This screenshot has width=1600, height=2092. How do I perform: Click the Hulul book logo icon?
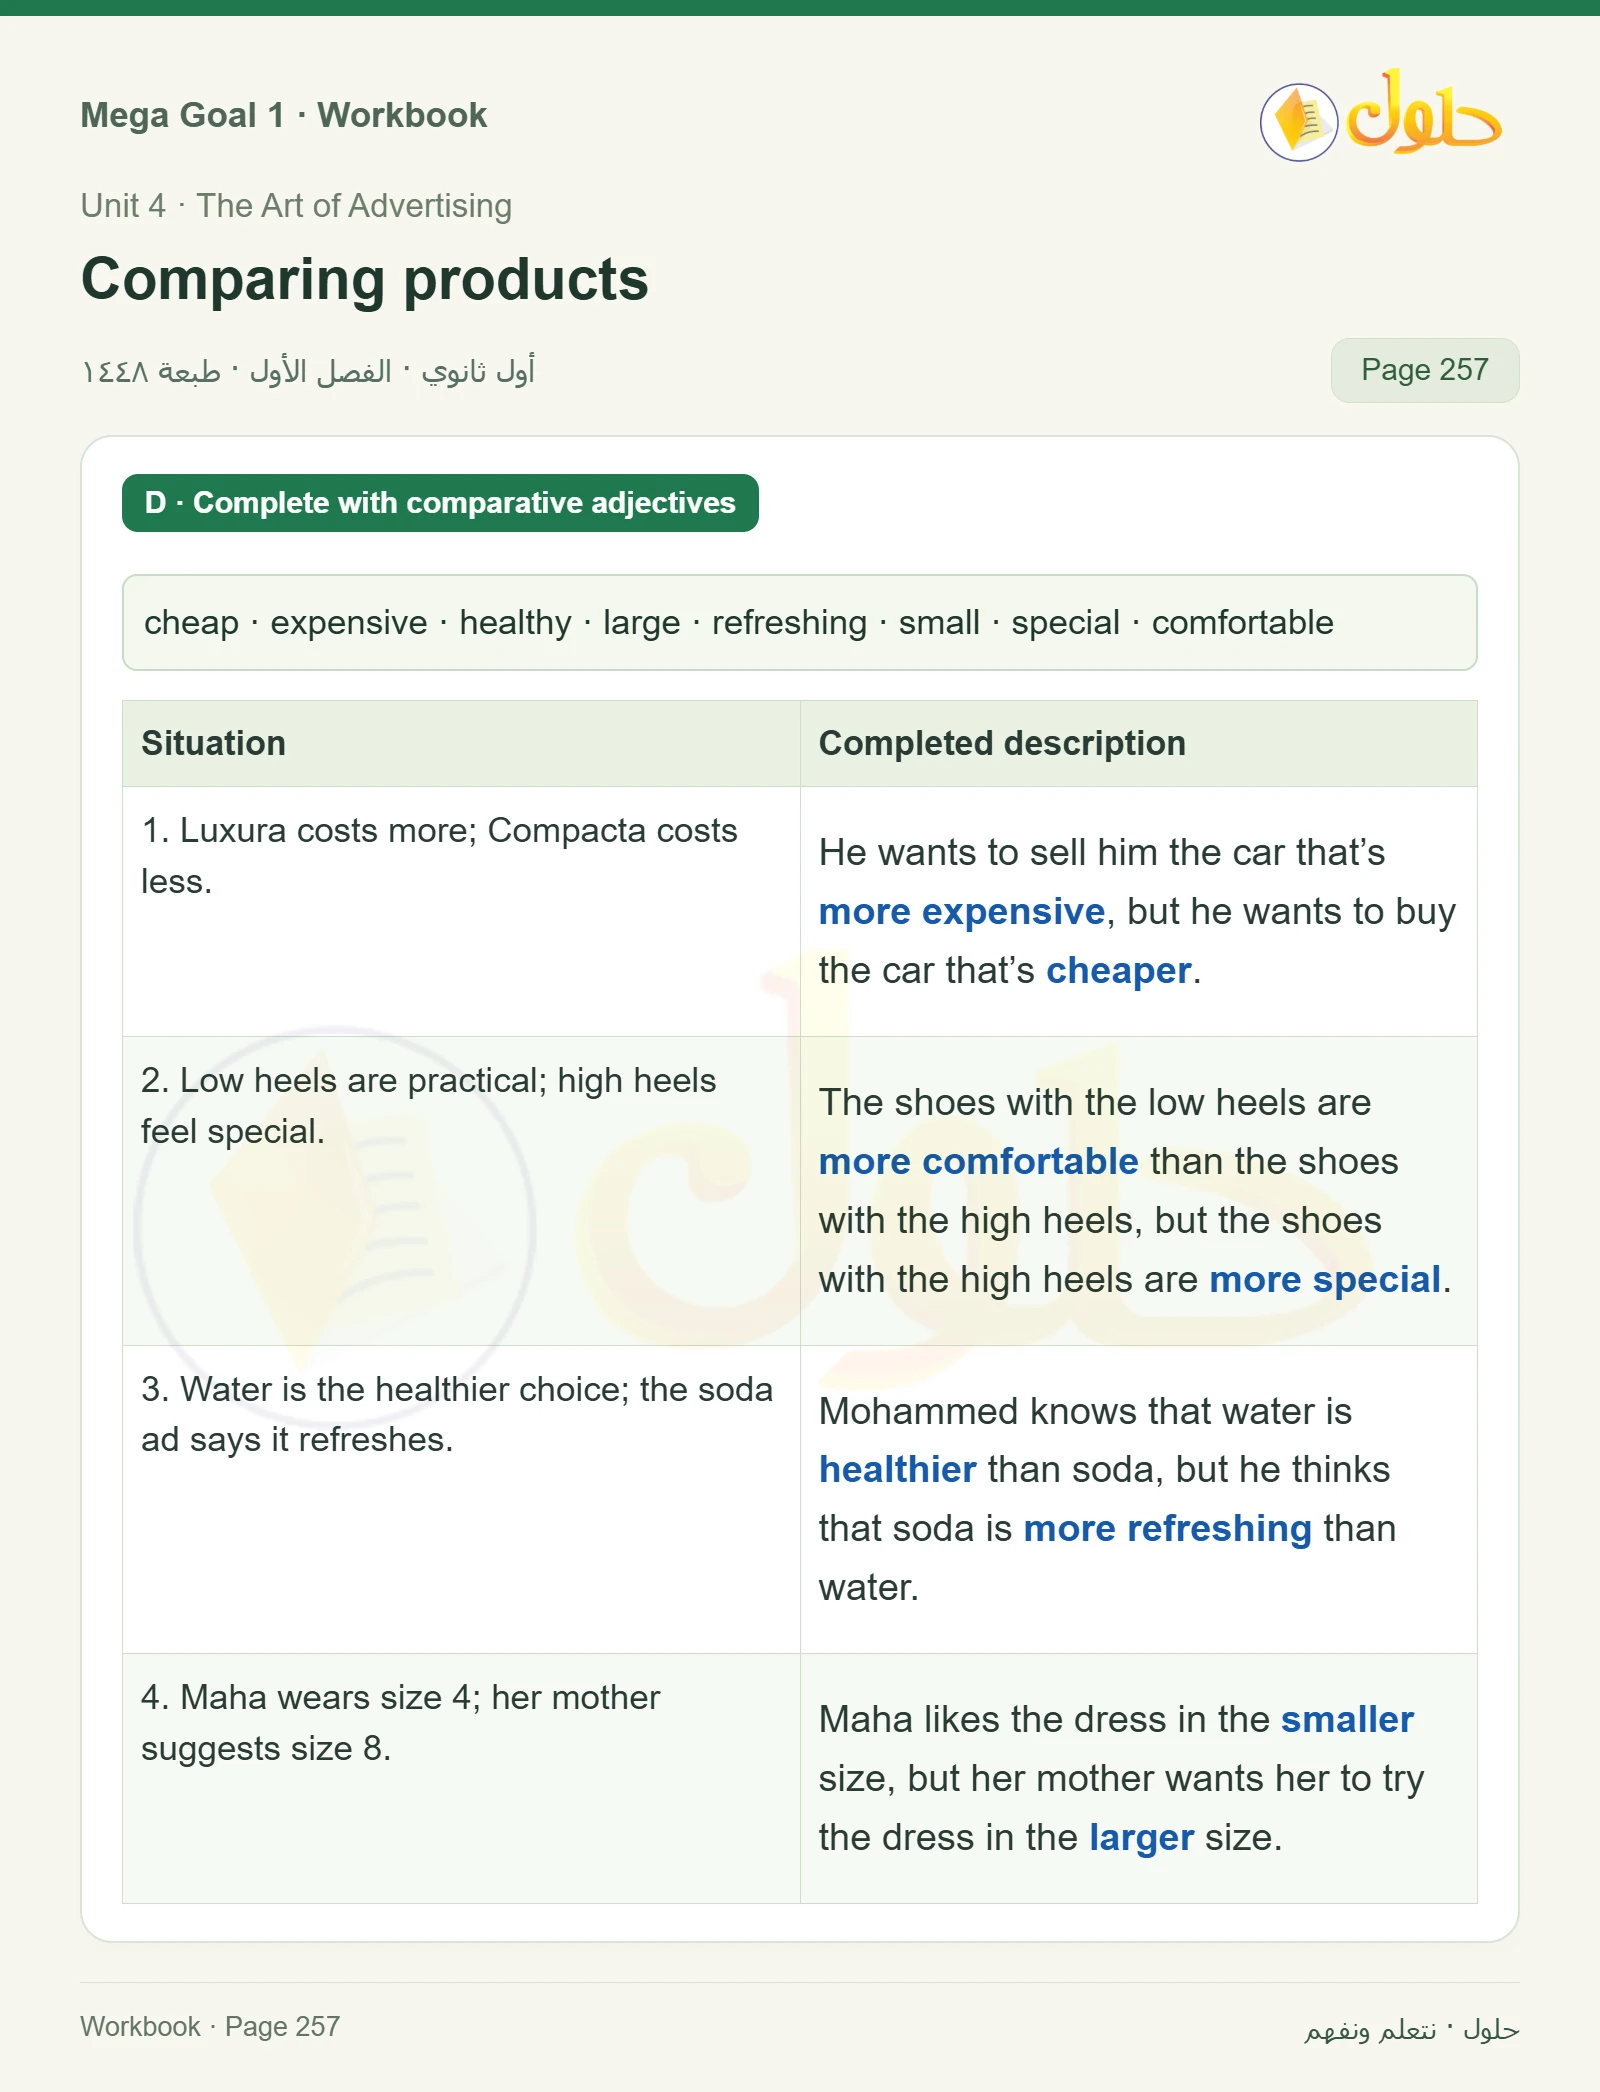tap(1299, 122)
